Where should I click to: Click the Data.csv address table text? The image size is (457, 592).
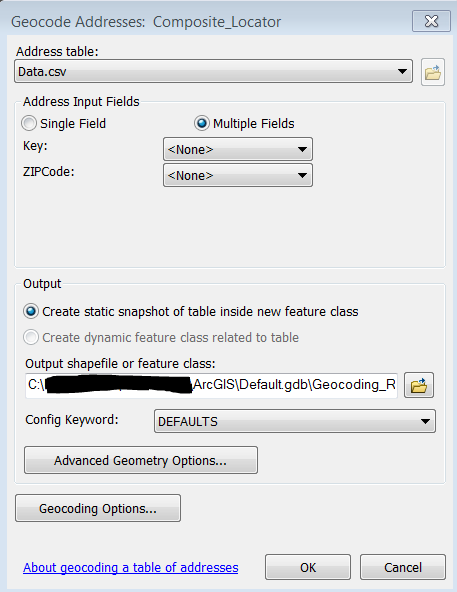(42, 72)
